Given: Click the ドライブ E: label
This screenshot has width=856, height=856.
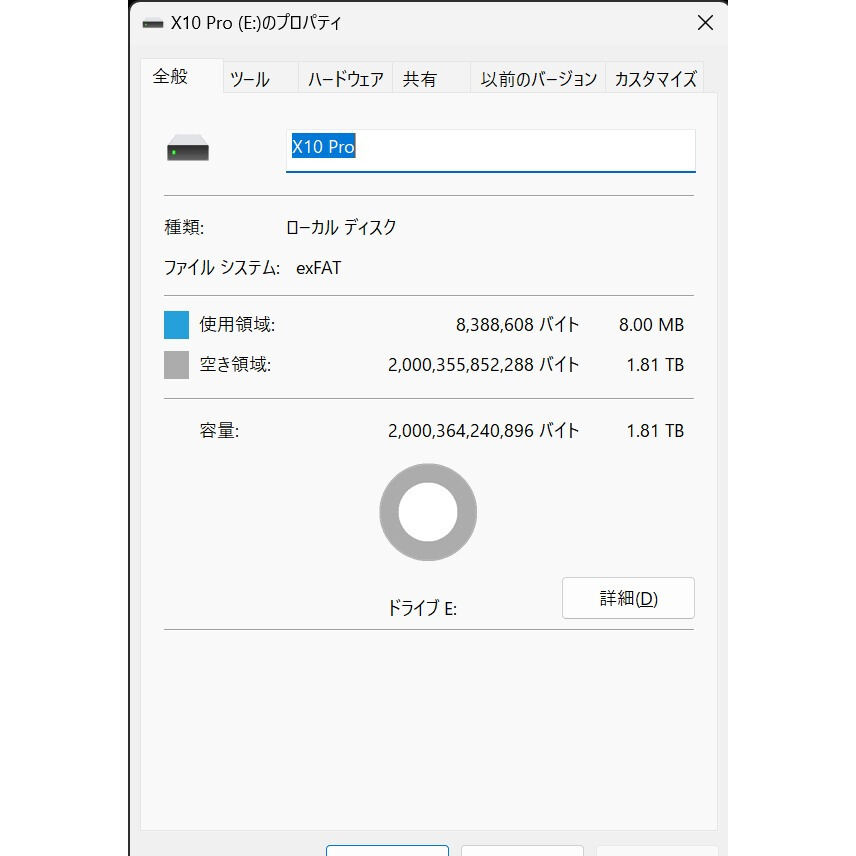Looking at the screenshot, I should 422,608.
